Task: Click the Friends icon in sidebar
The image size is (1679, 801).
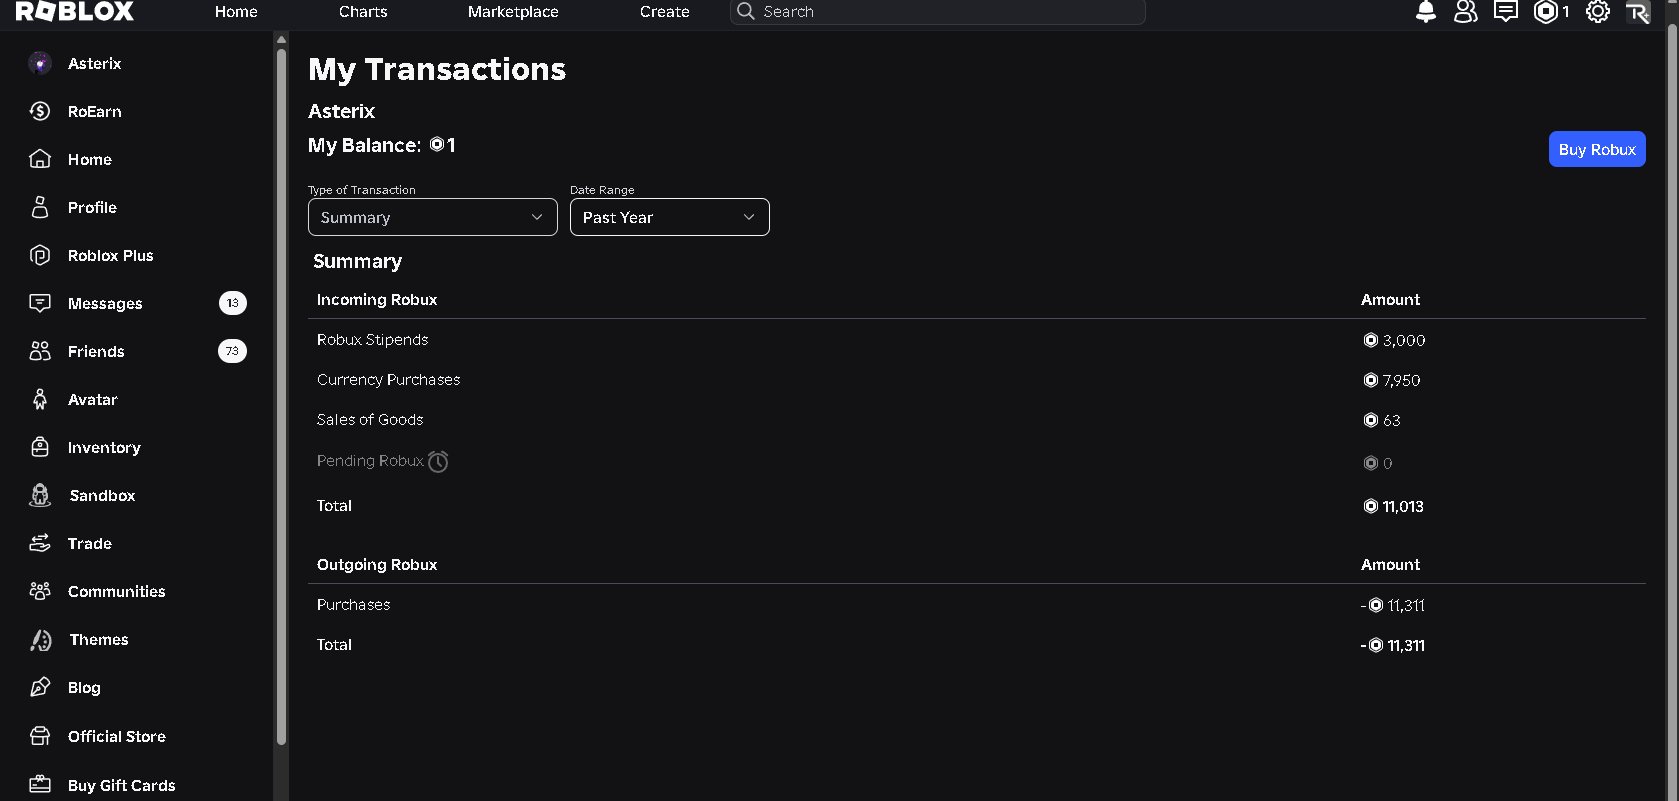Action: 40,351
